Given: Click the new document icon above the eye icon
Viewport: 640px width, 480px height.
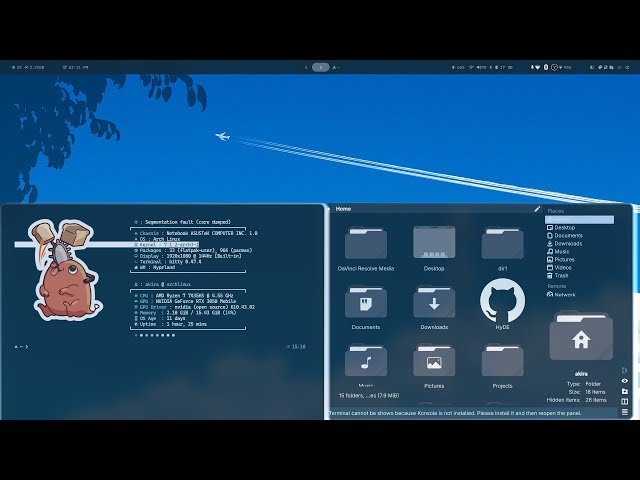Looking at the screenshot, I should [x=624, y=370].
